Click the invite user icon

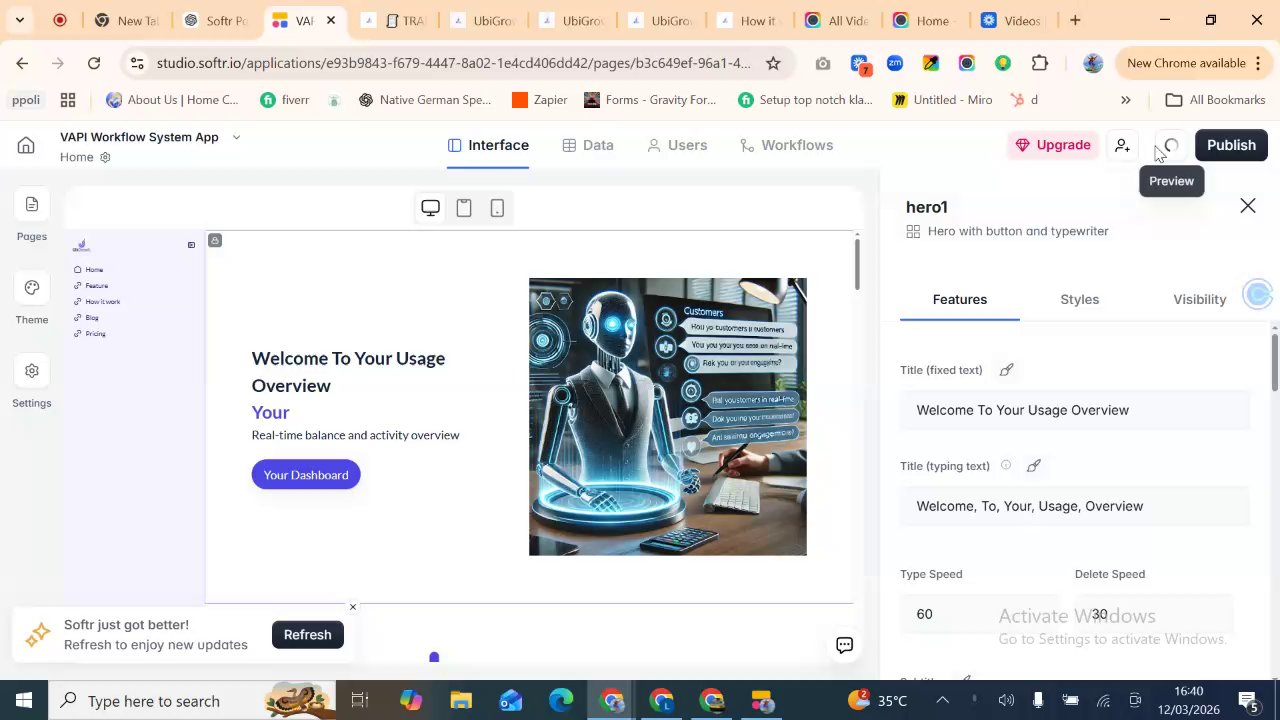point(1122,146)
